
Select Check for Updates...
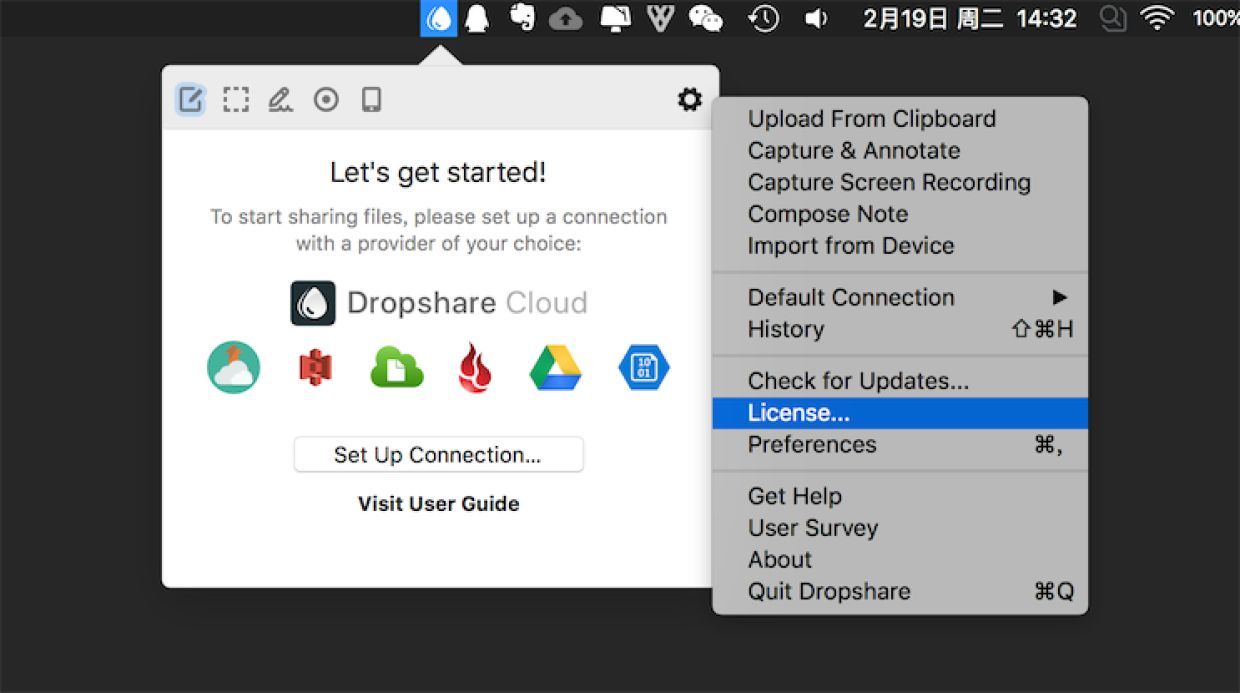point(900,381)
